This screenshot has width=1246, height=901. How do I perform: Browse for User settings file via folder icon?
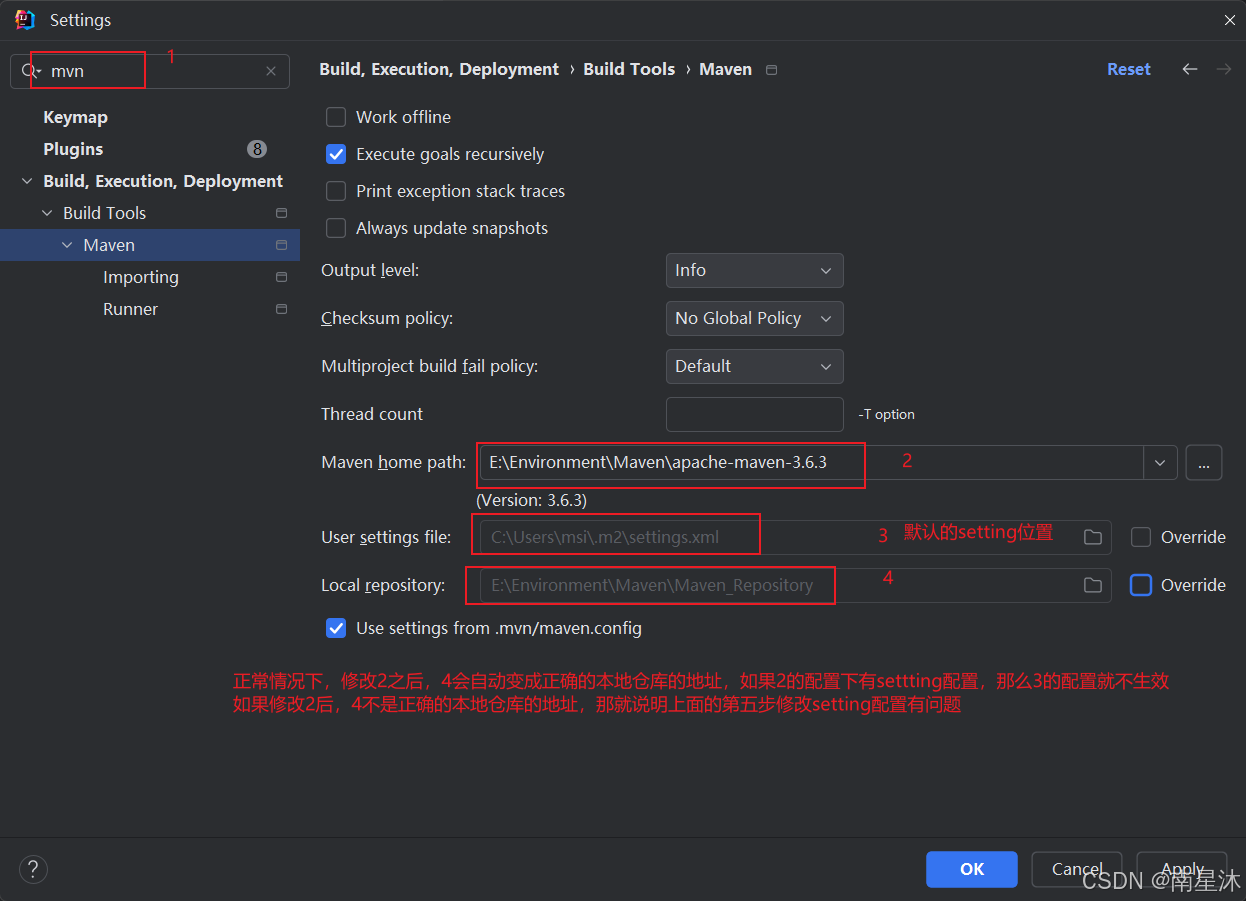click(1093, 537)
